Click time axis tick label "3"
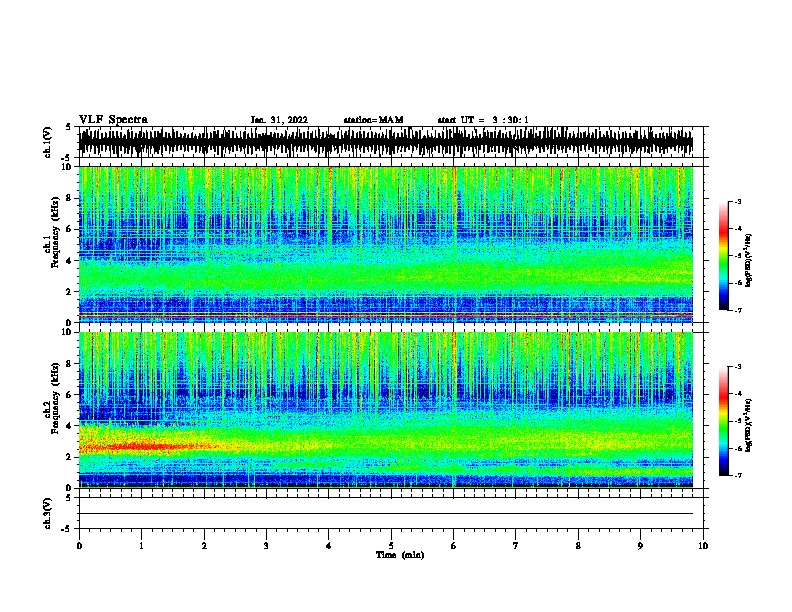792x612 pixels. click(x=266, y=546)
